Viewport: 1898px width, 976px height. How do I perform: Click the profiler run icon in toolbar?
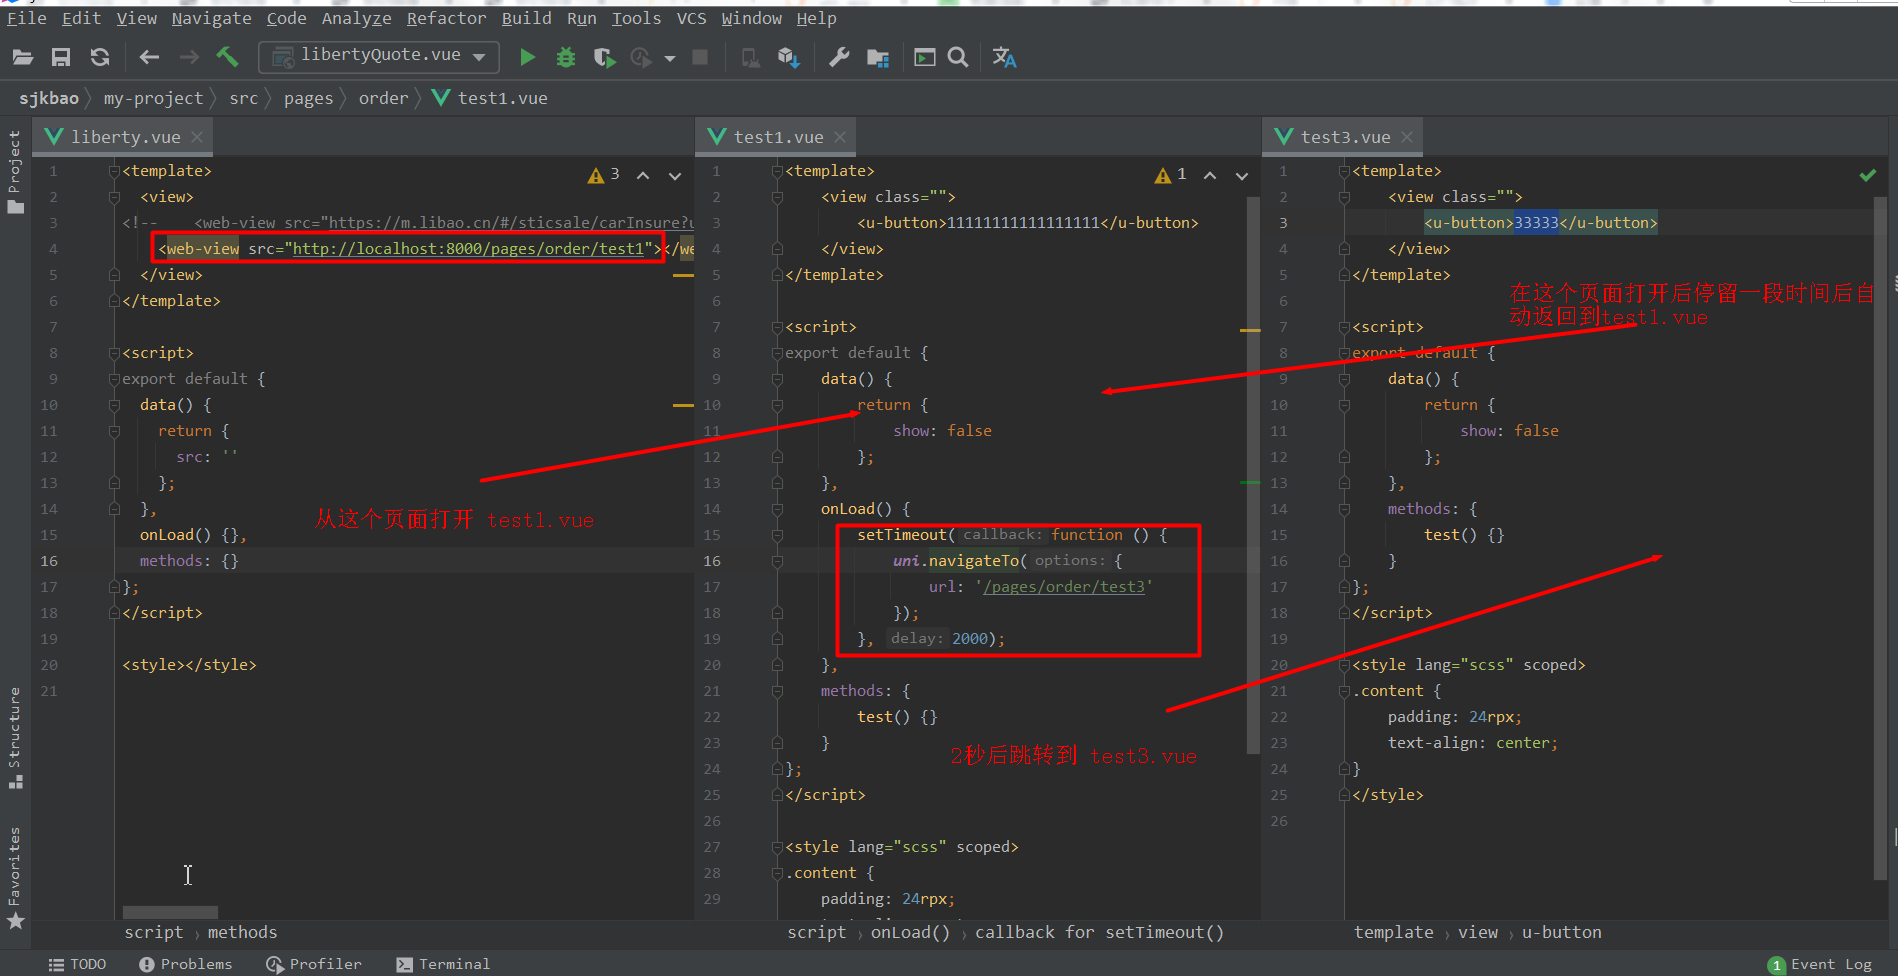coord(641,57)
